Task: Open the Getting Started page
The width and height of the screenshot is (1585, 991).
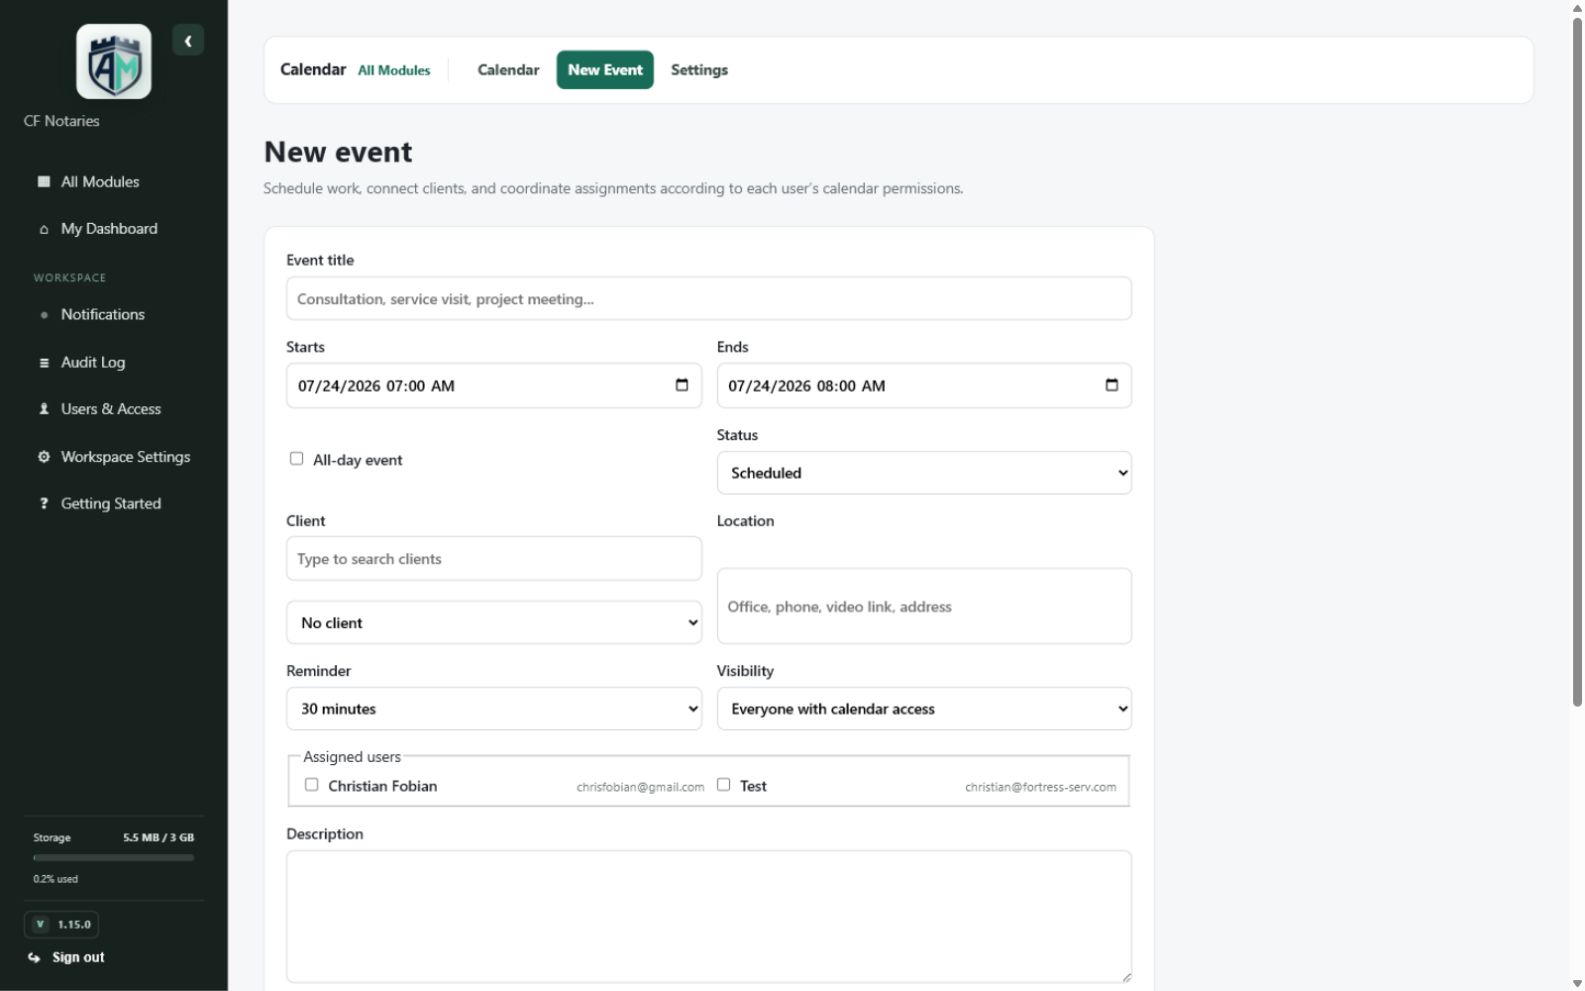Action: coord(113,504)
